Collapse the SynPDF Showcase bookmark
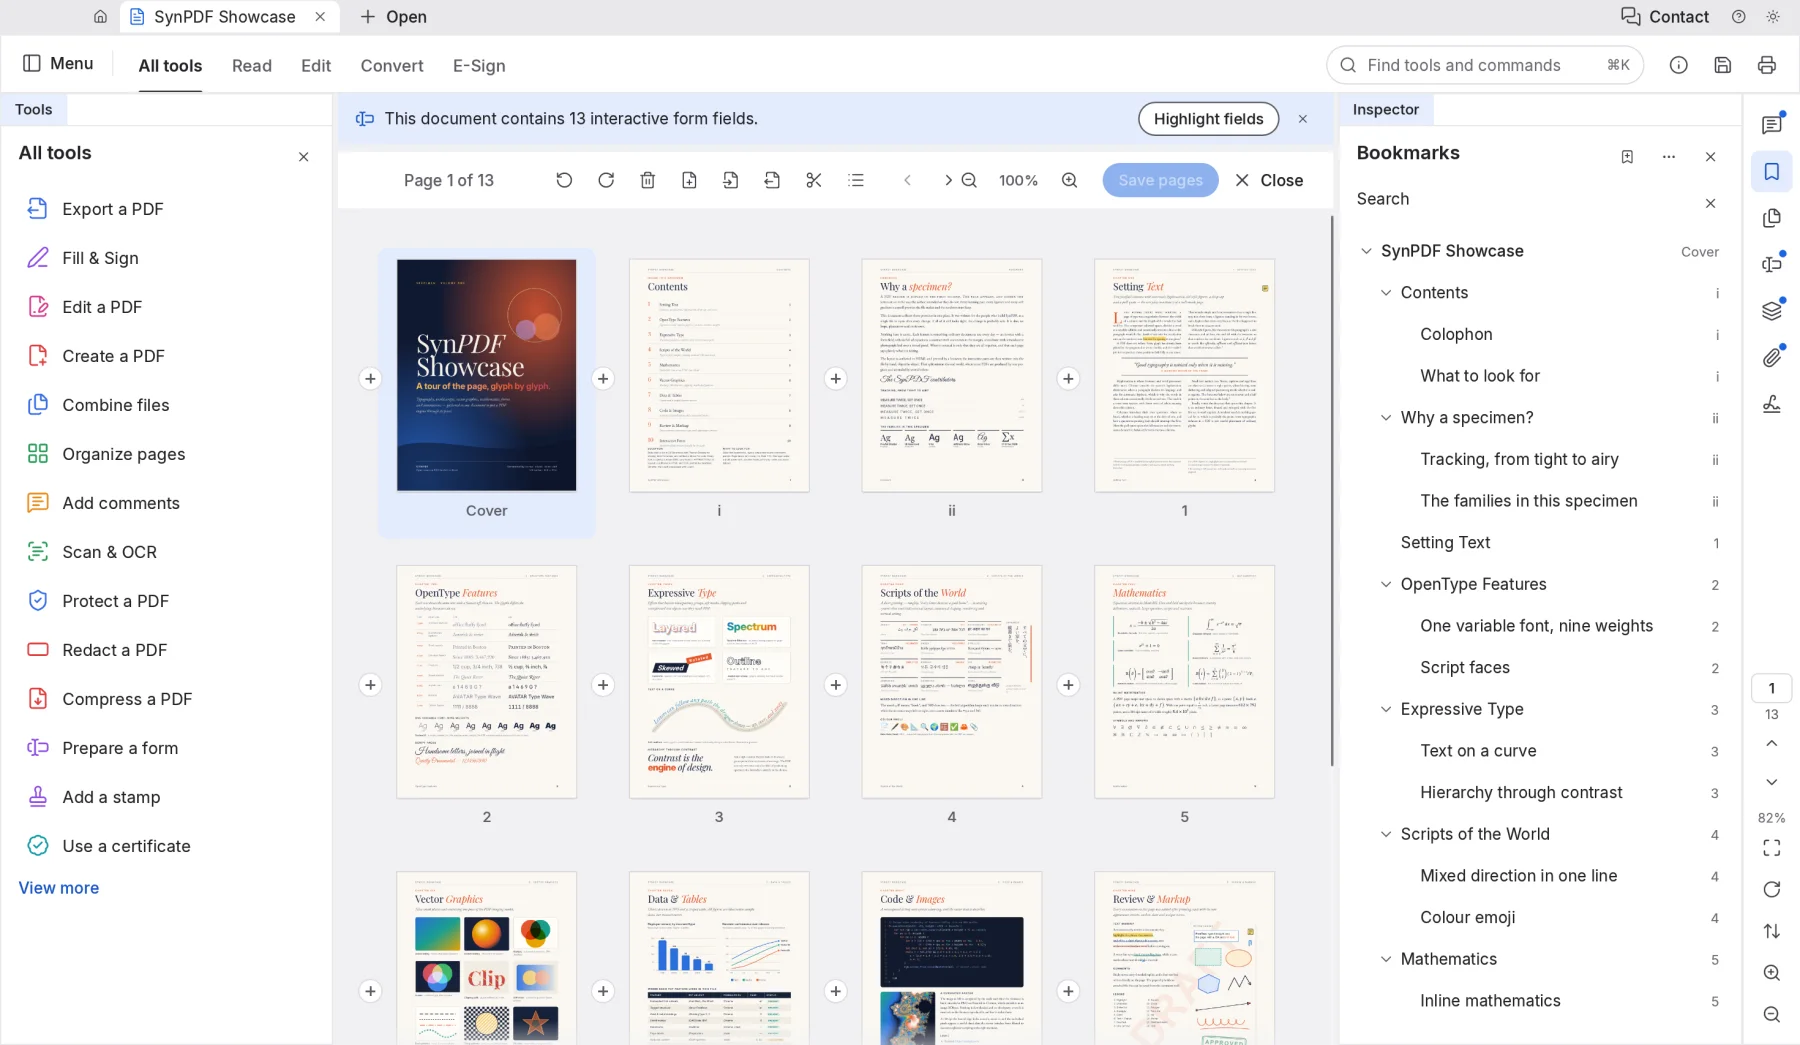This screenshot has width=1800, height=1045. 1366,251
